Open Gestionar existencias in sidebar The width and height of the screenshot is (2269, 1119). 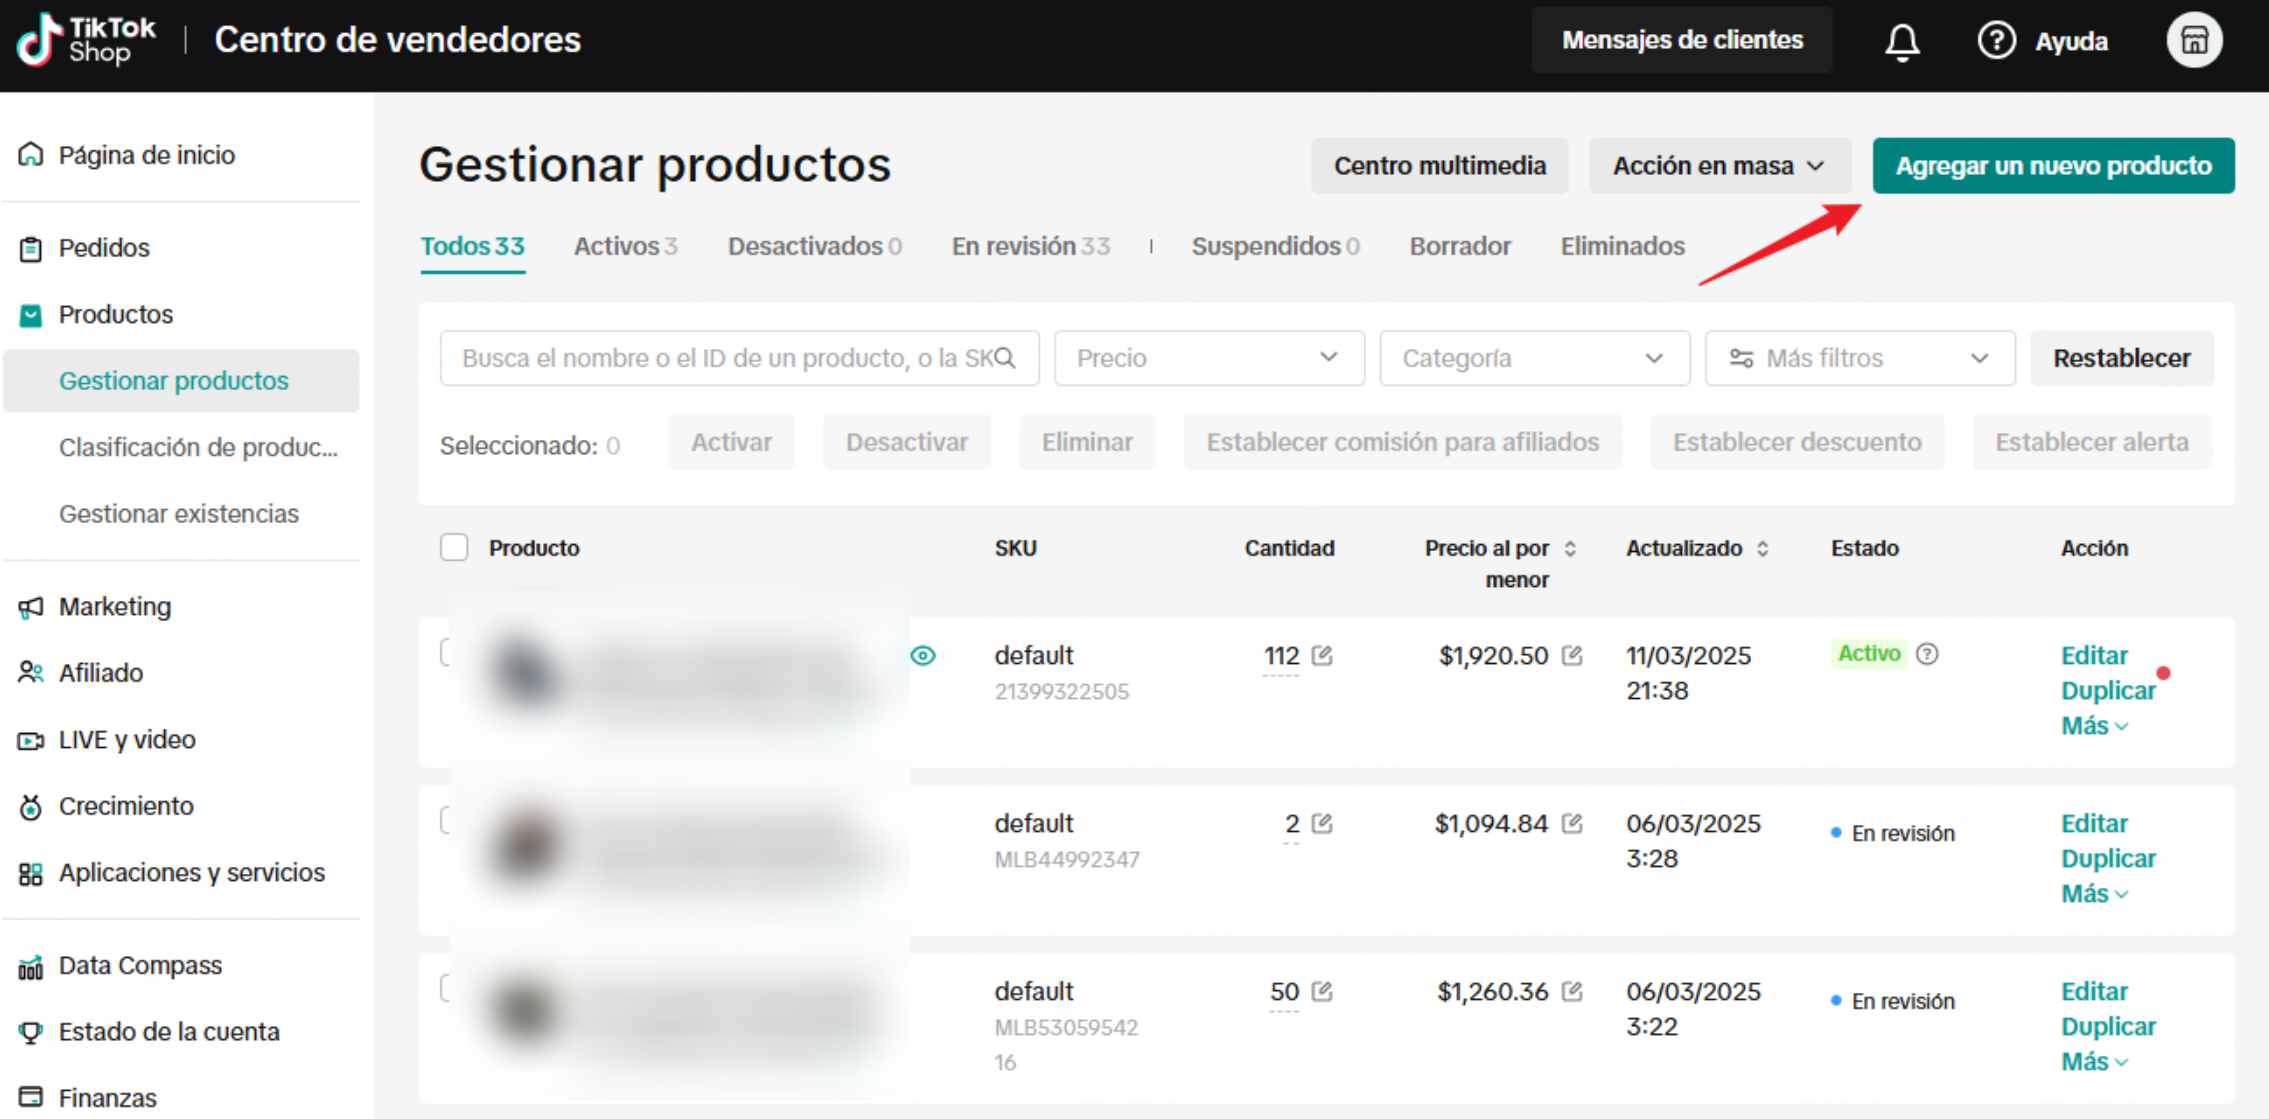click(x=179, y=514)
